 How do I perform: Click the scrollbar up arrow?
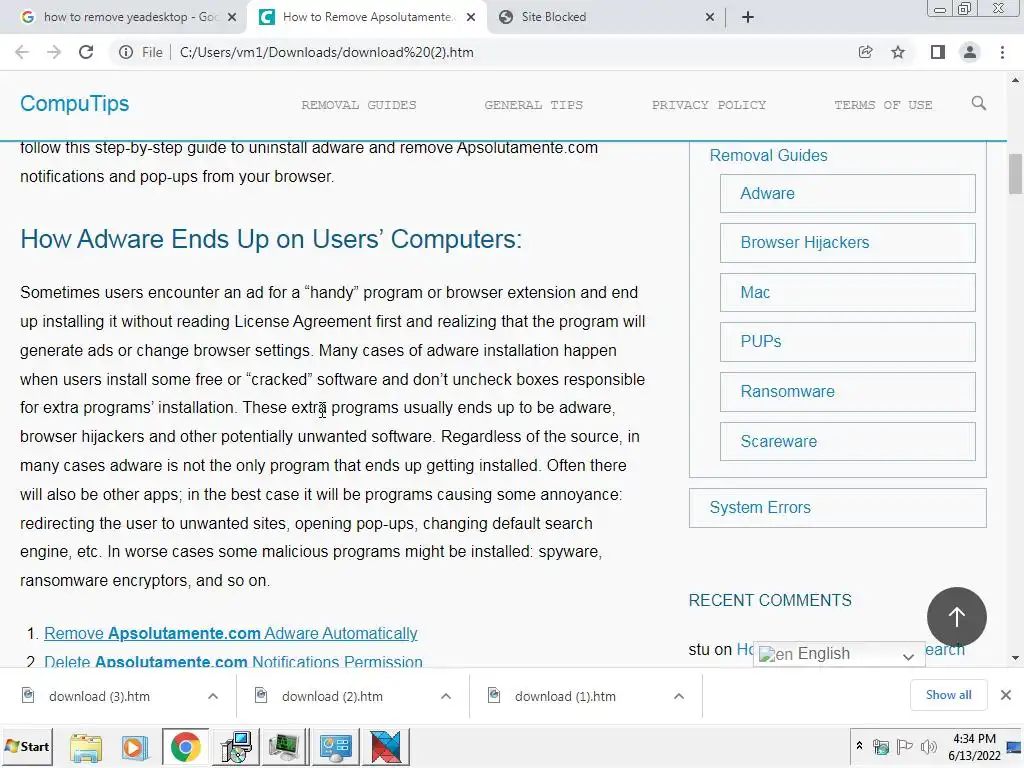point(1015,80)
